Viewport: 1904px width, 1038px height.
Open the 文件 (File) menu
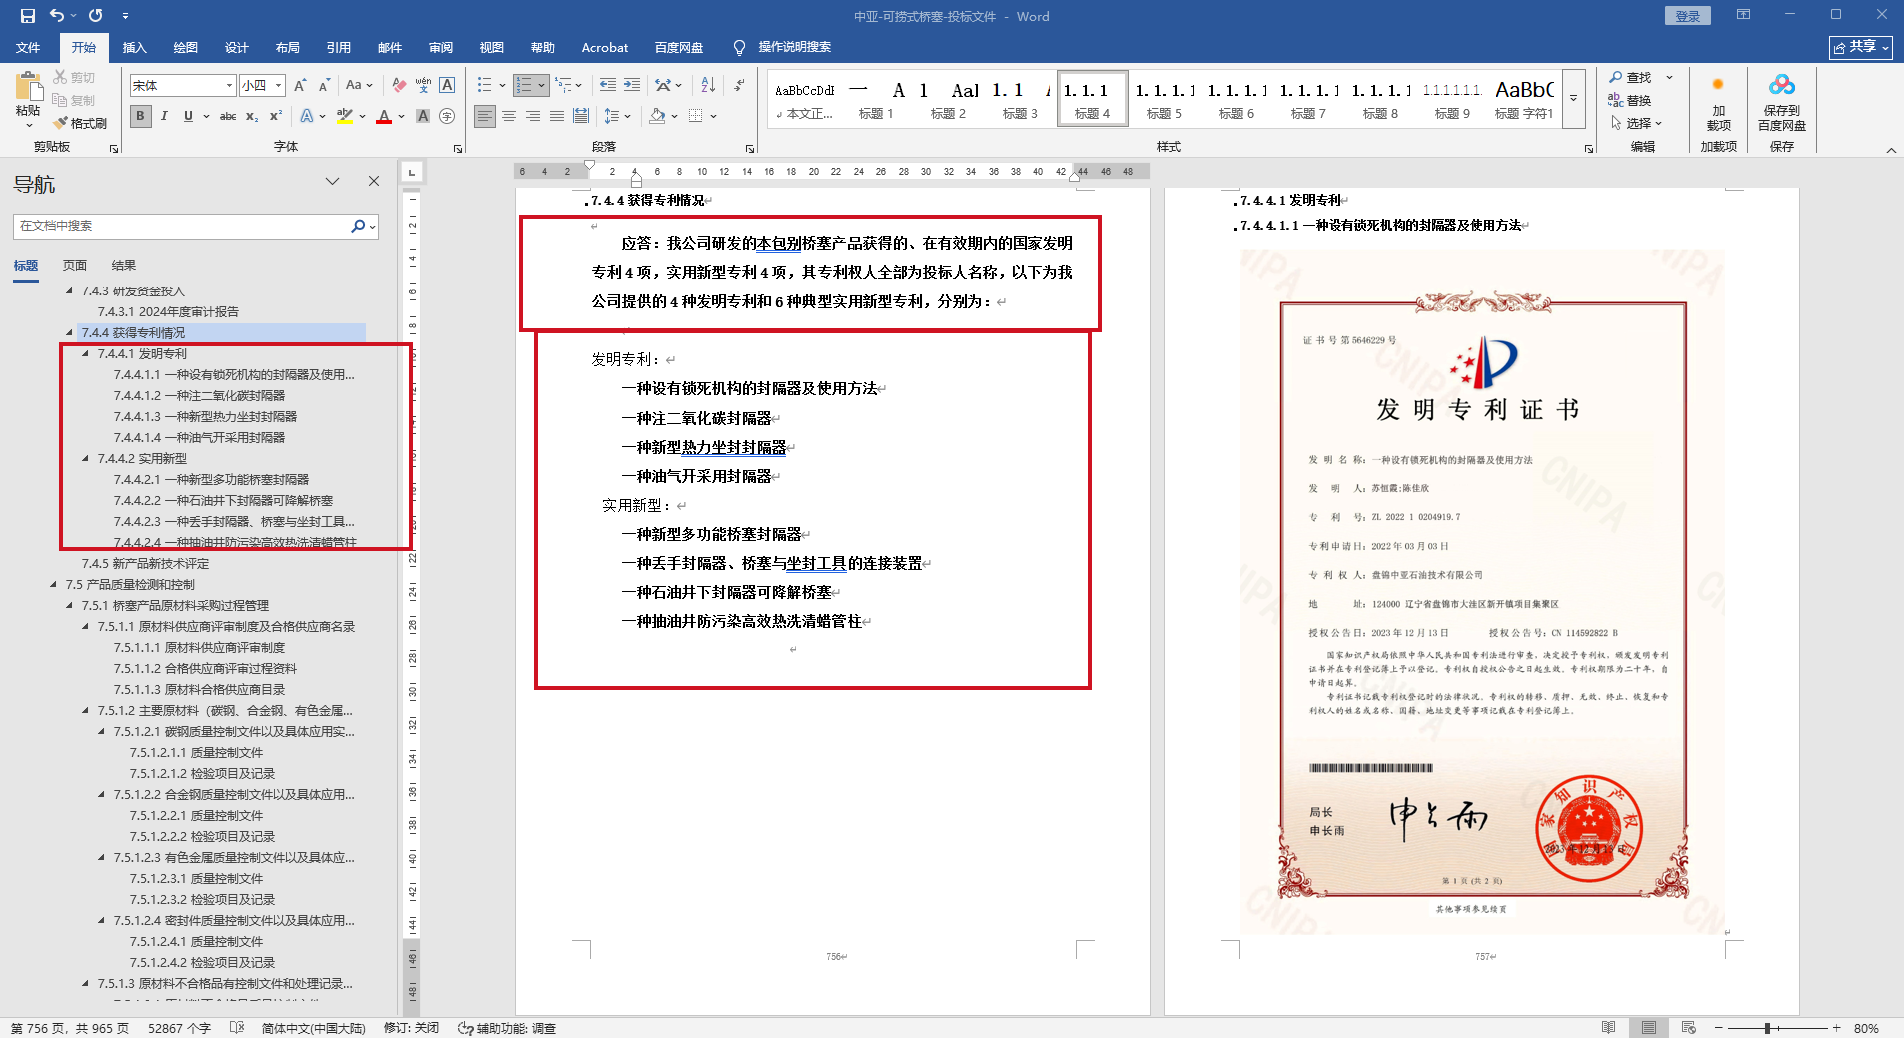coord(28,47)
